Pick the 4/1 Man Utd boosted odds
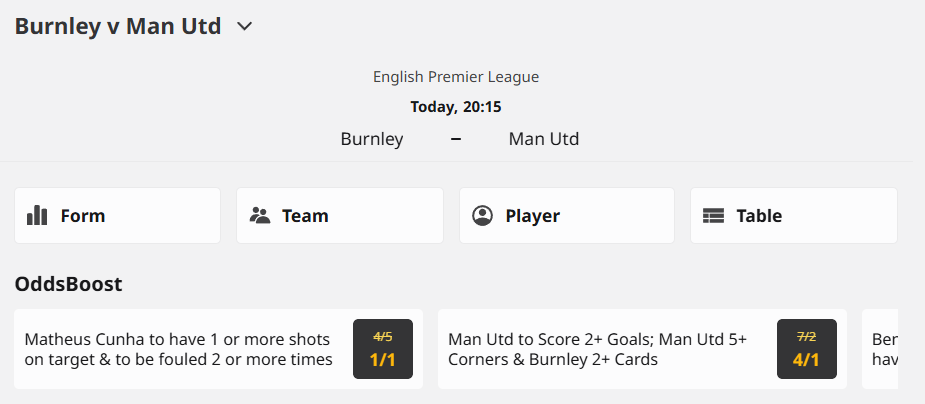This screenshot has width=925, height=404. point(806,349)
